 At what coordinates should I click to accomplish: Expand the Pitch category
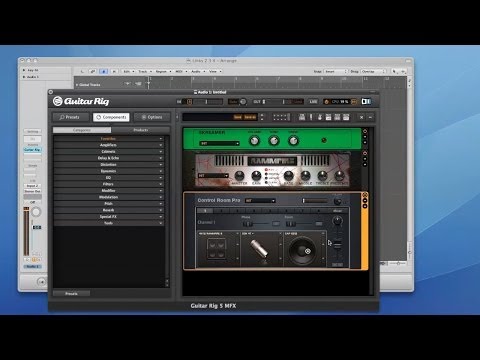coord(109,204)
